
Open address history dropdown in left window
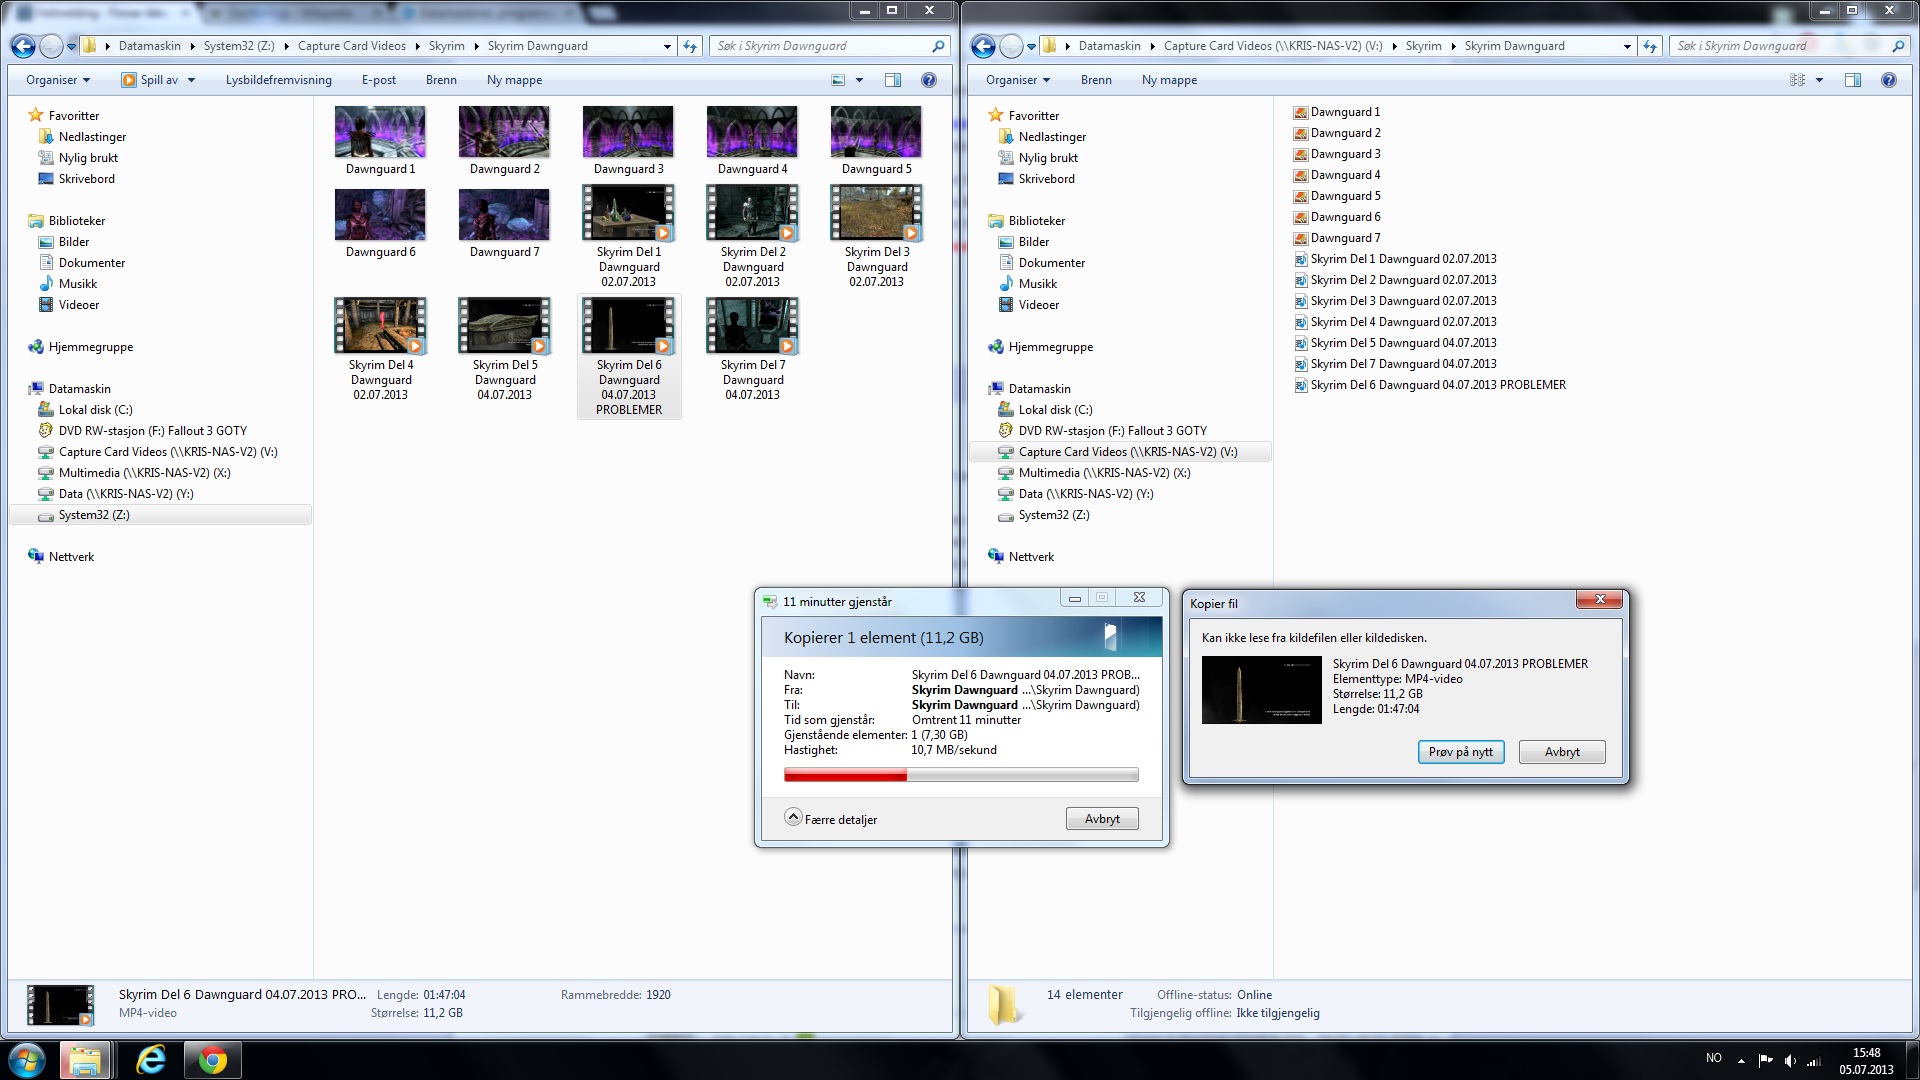click(667, 46)
